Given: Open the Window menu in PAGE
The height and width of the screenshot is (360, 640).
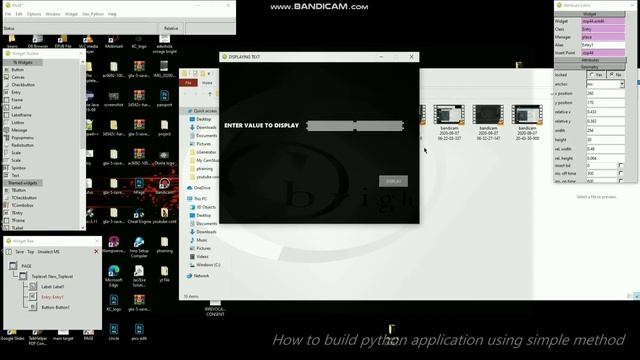Looking at the screenshot, I should pyautogui.click(x=53, y=14).
